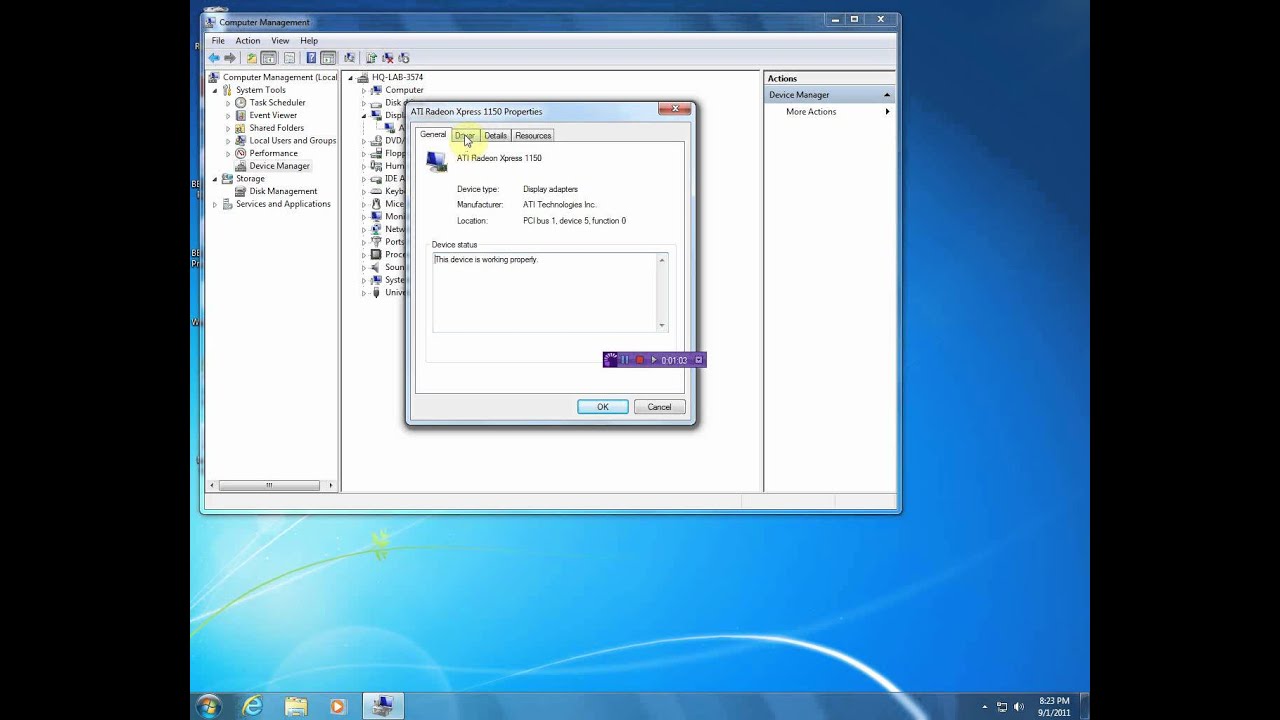Viewport: 1280px width, 720px height.
Task: Select Disk Management in console tree
Action: point(283,191)
